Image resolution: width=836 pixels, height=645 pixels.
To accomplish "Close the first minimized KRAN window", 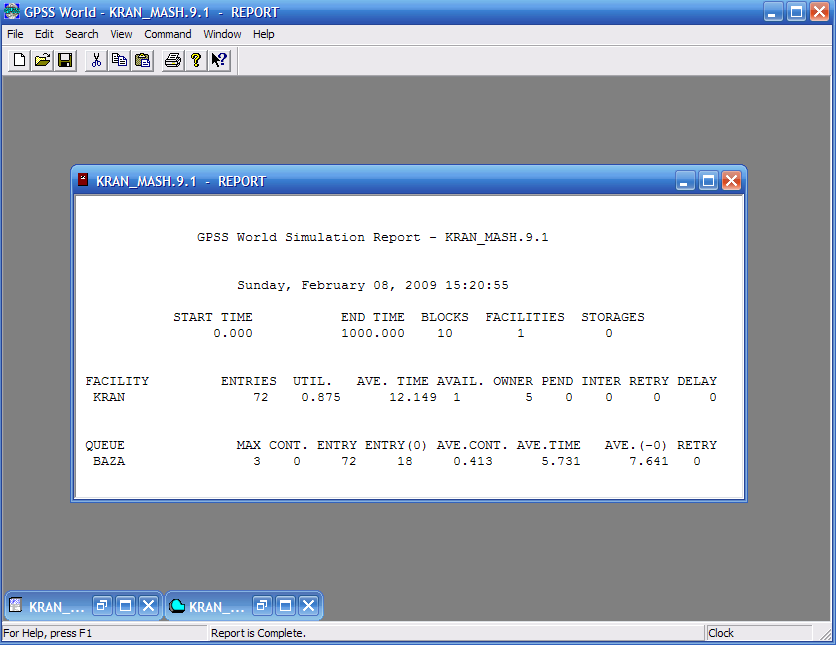I will coord(149,606).
